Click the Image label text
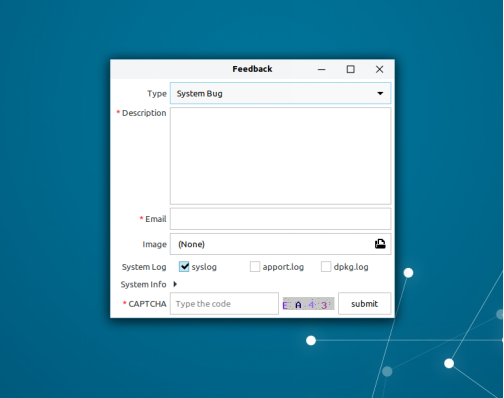The height and width of the screenshot is (398, 504). click(x=154, y=244)
